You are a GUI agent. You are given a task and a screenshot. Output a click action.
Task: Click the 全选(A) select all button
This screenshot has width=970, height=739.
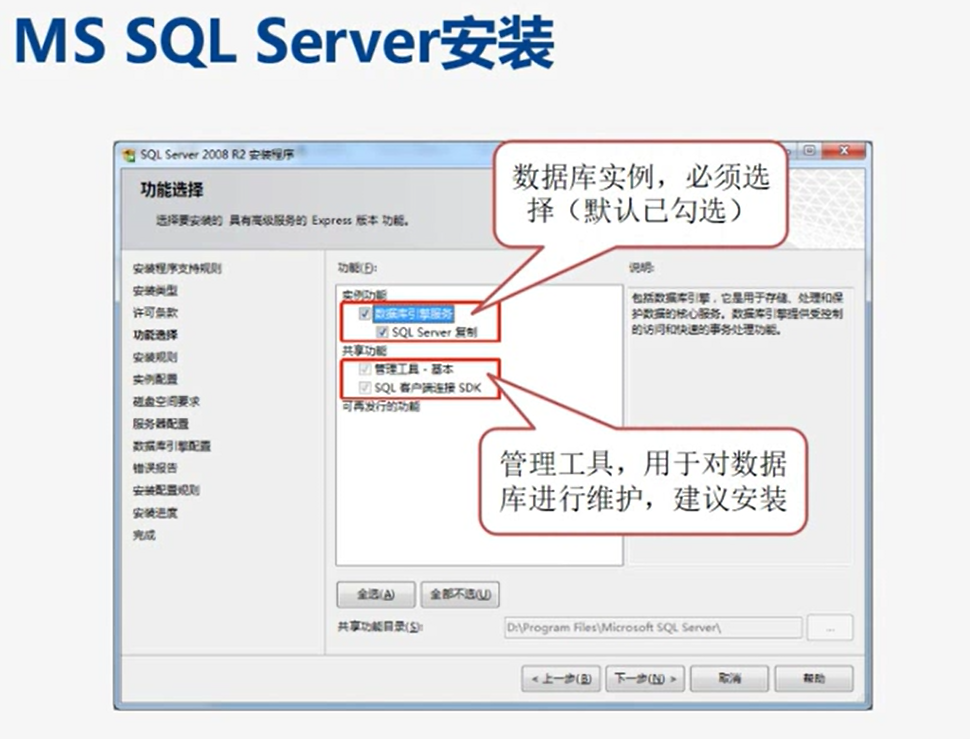coord(375,594)
